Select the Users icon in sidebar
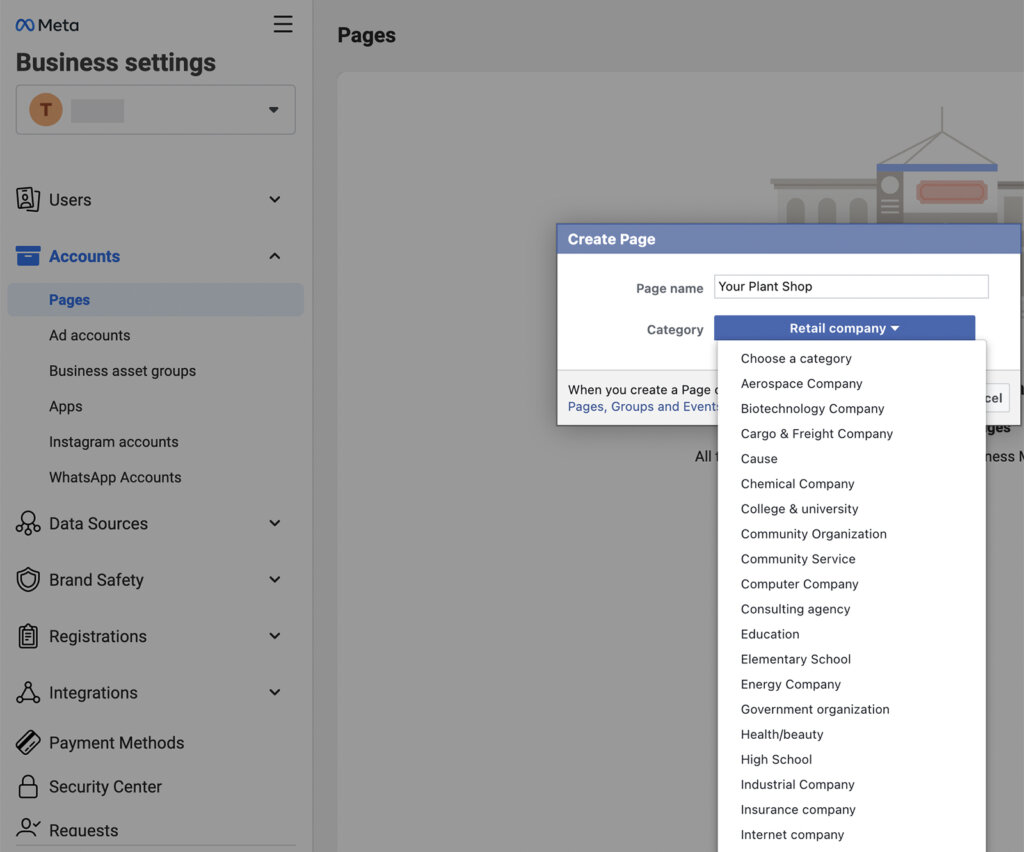Viewport: 1024px width, 852px height. pyautogui.click(x=27, y=199)
